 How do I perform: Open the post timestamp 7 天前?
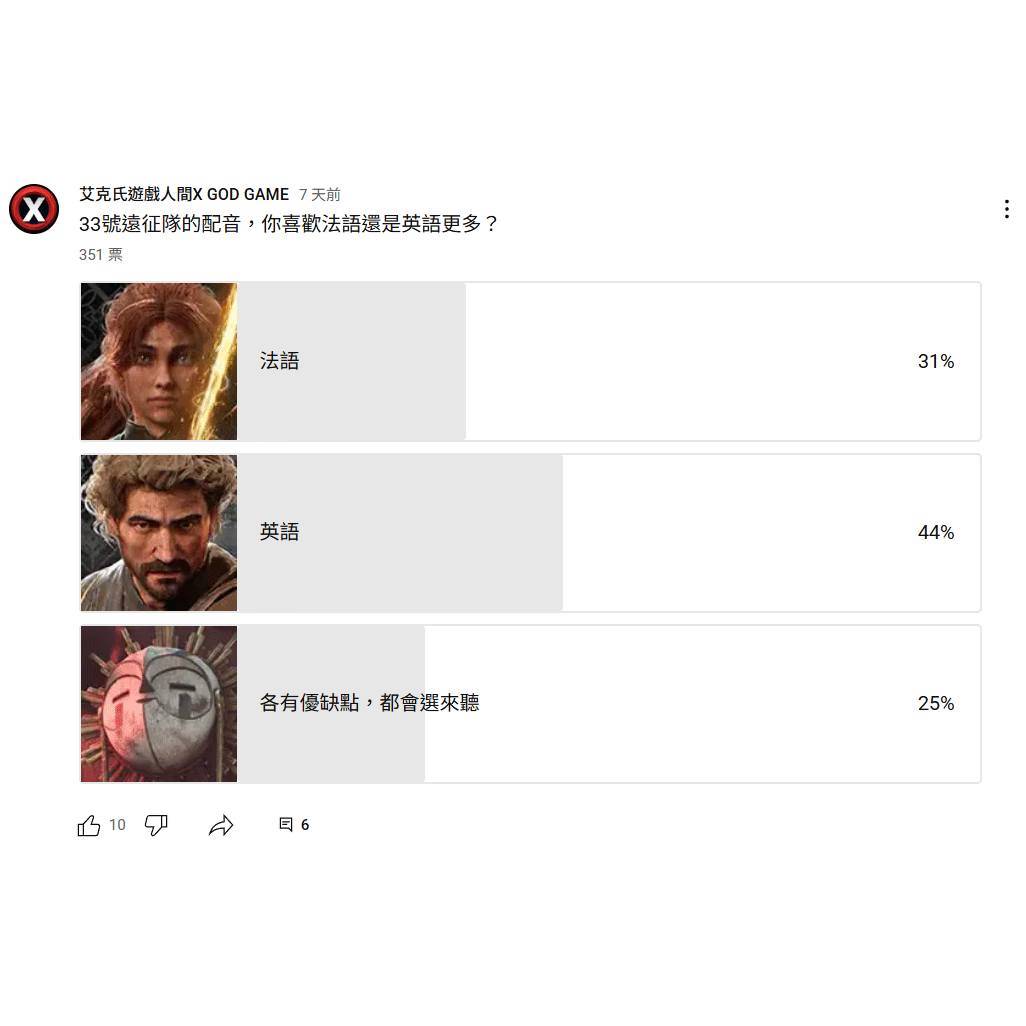(x=320, y=194)
